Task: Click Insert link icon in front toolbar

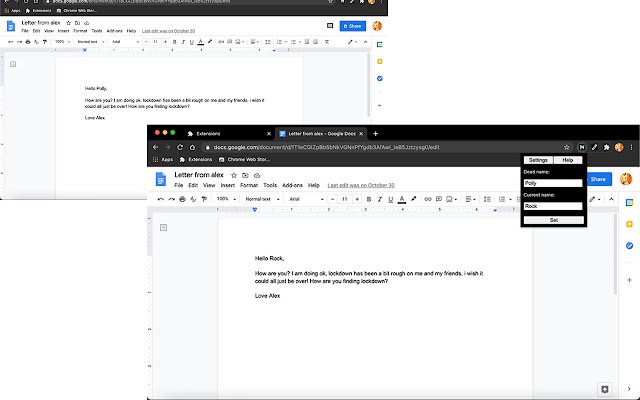Action: click(428, 199)
